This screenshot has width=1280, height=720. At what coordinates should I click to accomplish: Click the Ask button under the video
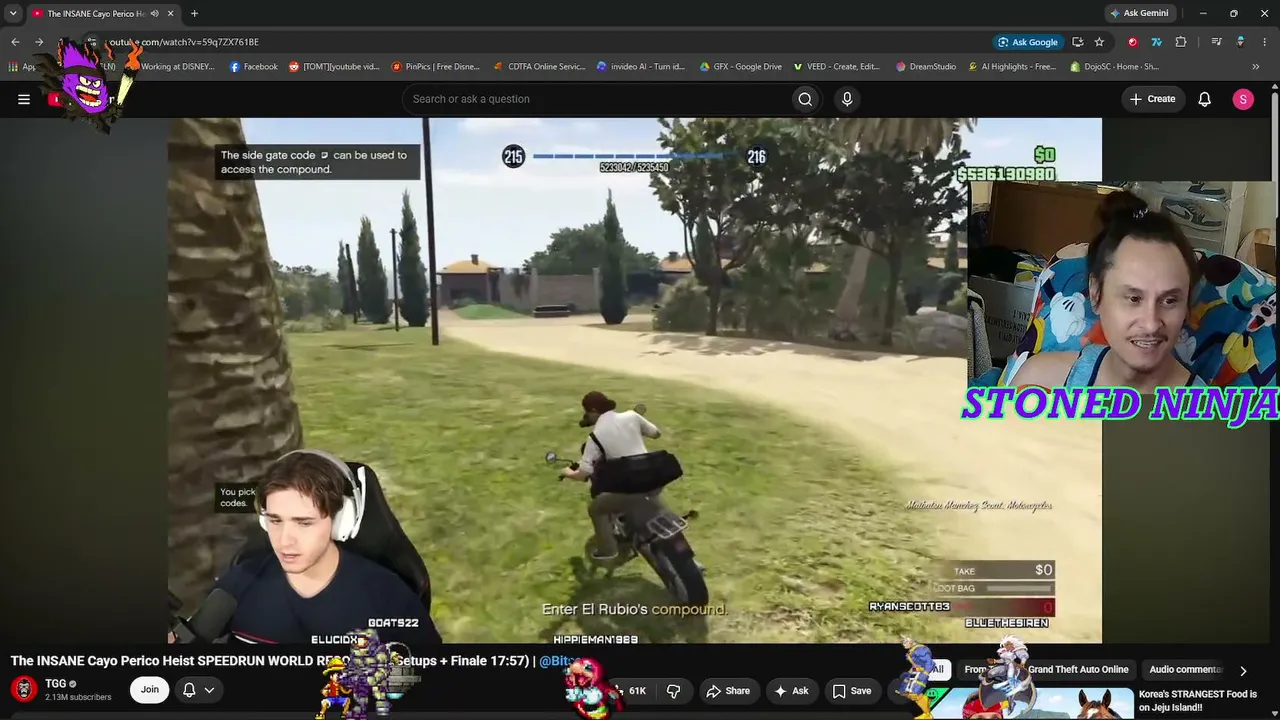tap(791, 690)
